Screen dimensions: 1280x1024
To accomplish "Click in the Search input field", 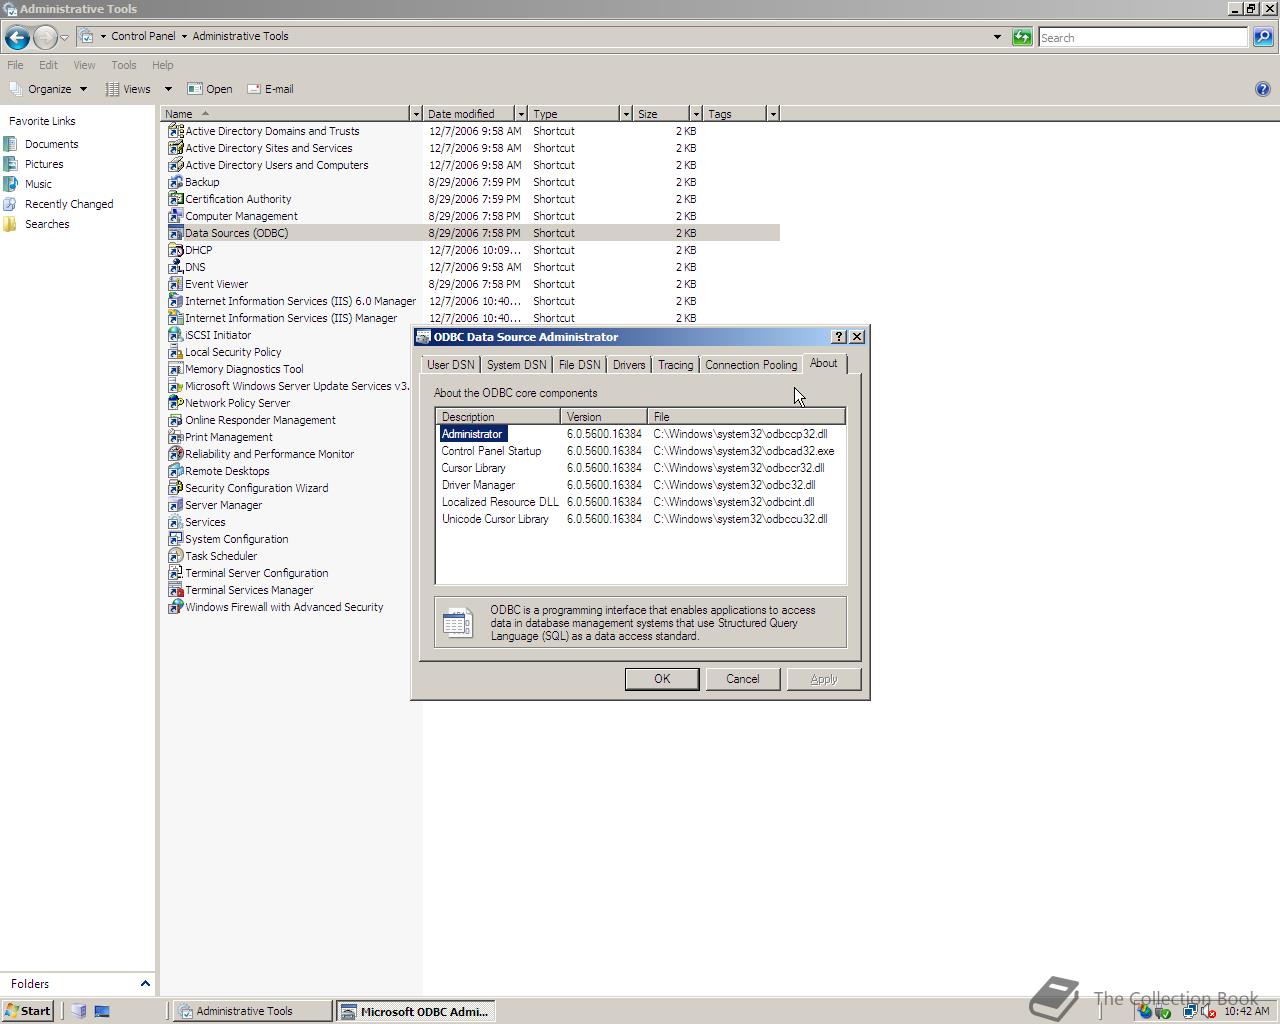I will point(1143,37).
